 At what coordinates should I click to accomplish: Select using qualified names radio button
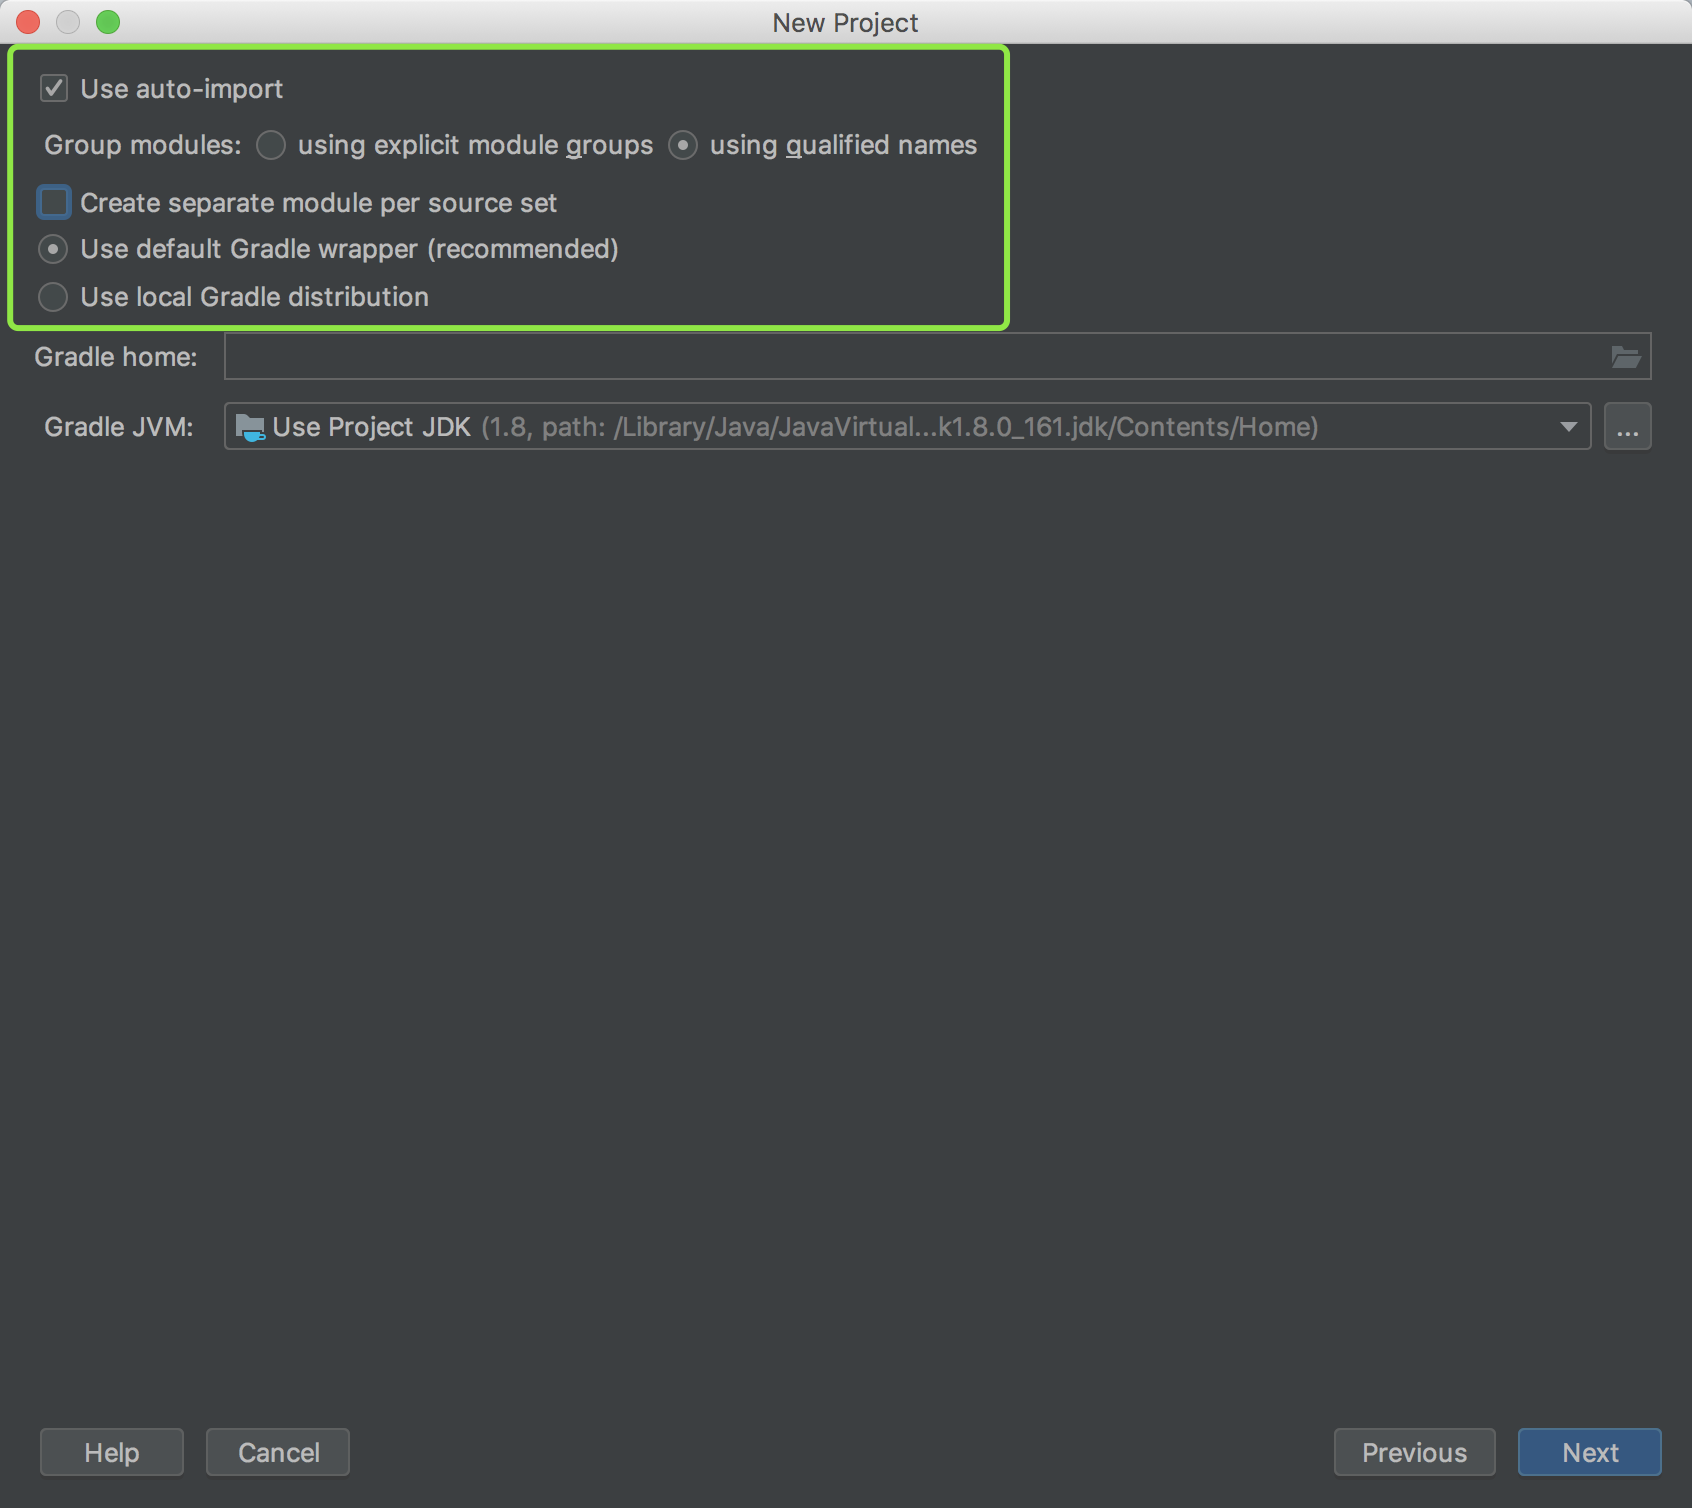[x=683, y=146]
